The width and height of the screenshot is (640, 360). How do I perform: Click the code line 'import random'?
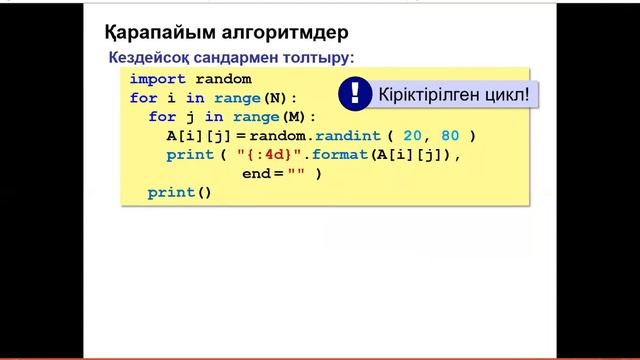191,79
